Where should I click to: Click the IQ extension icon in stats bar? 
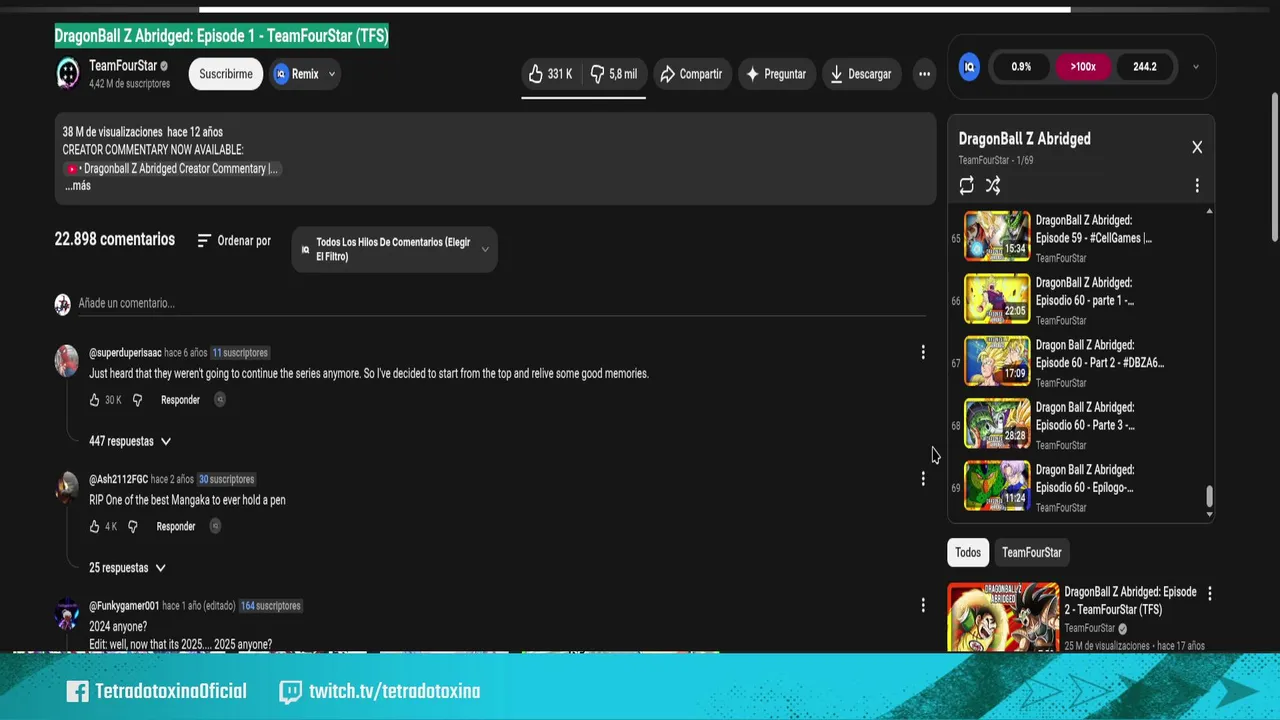click(969, 67)
